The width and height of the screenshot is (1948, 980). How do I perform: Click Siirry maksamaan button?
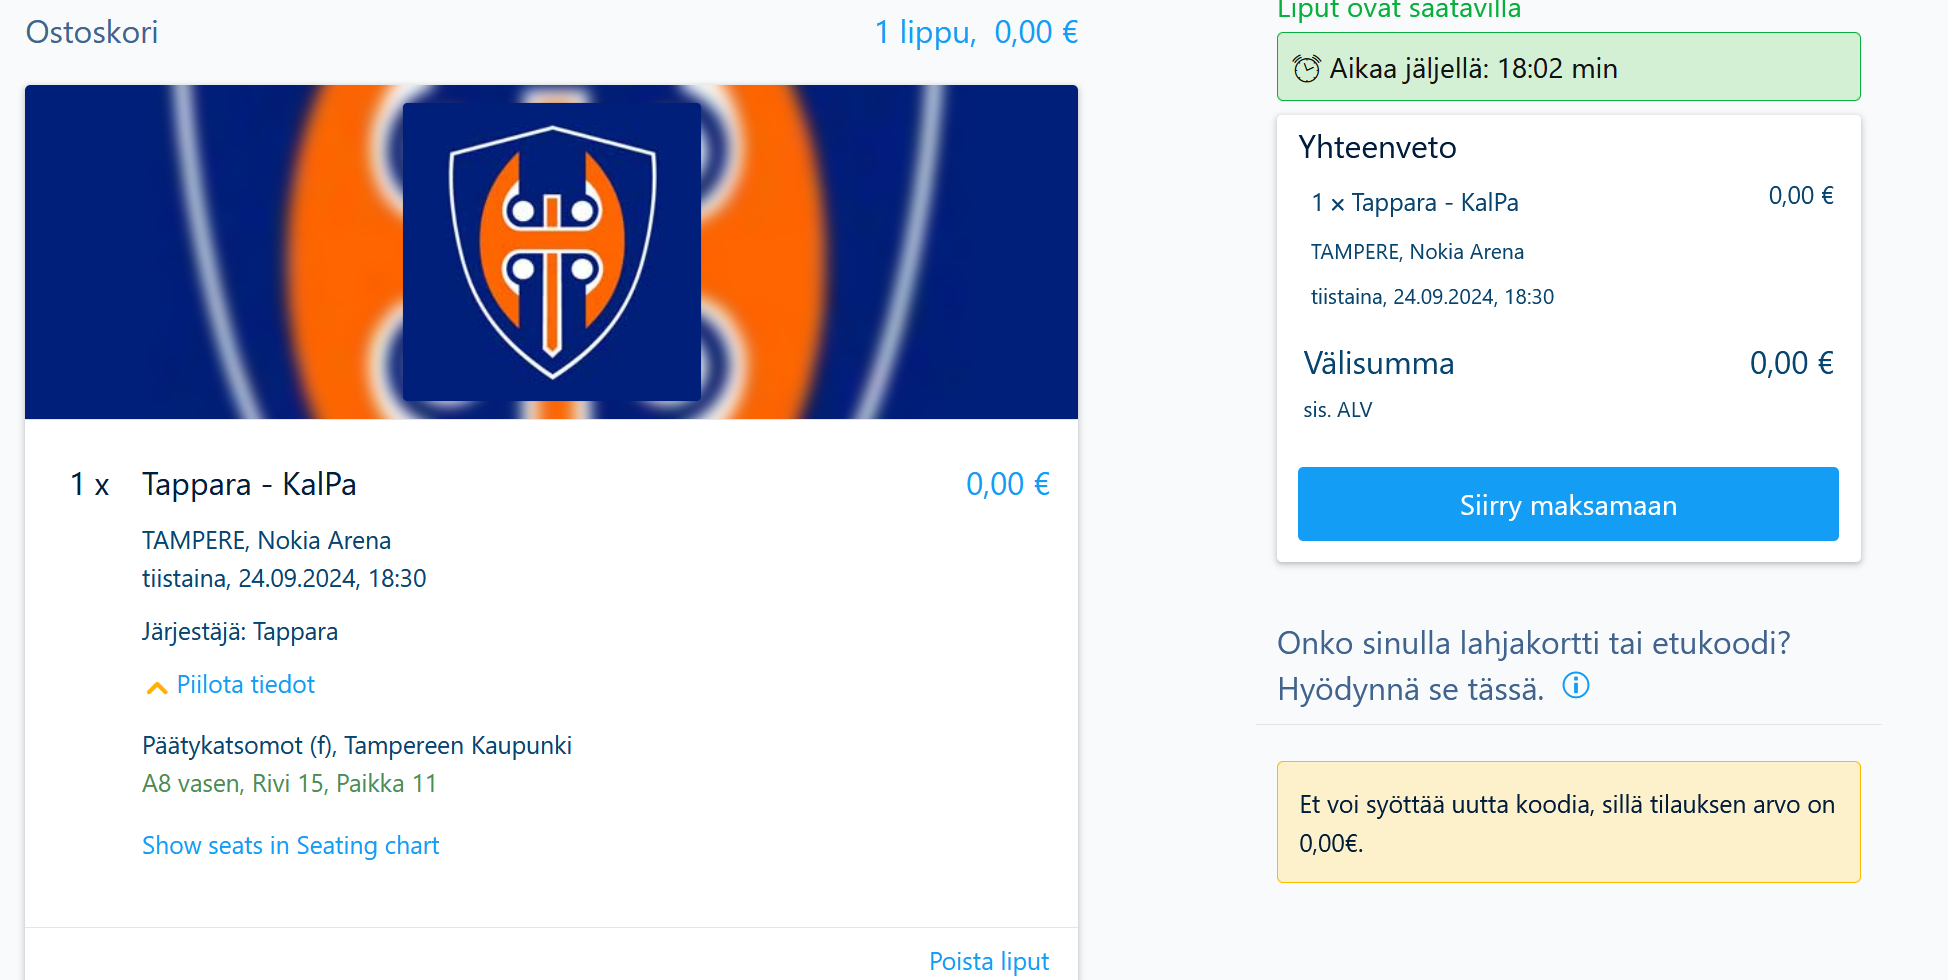point(1568,504)
